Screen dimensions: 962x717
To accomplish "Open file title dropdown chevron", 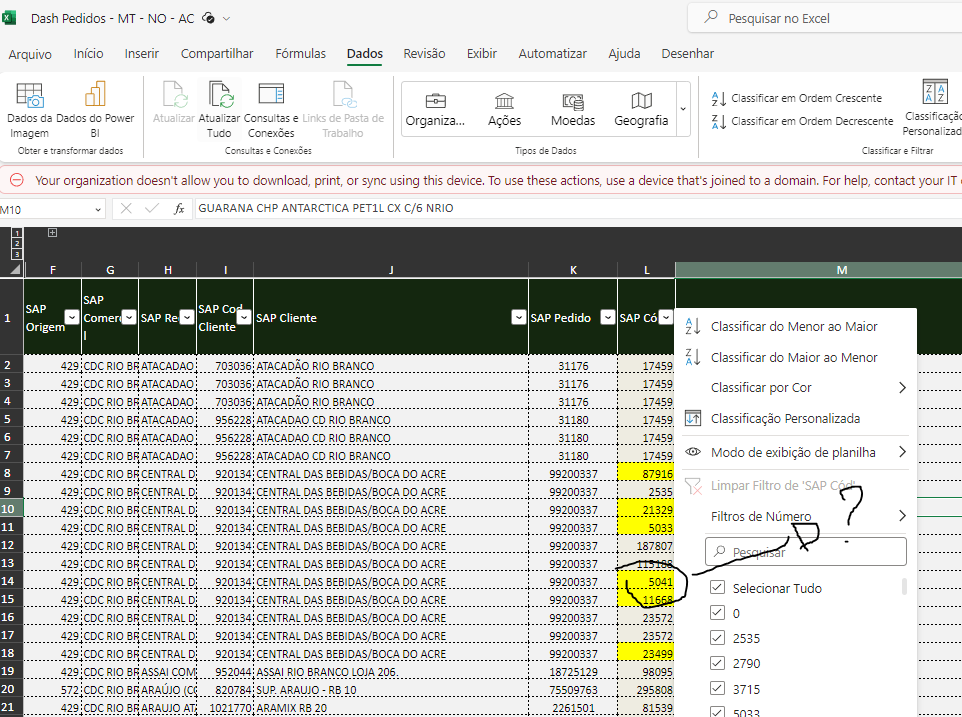I will point(226,18).
